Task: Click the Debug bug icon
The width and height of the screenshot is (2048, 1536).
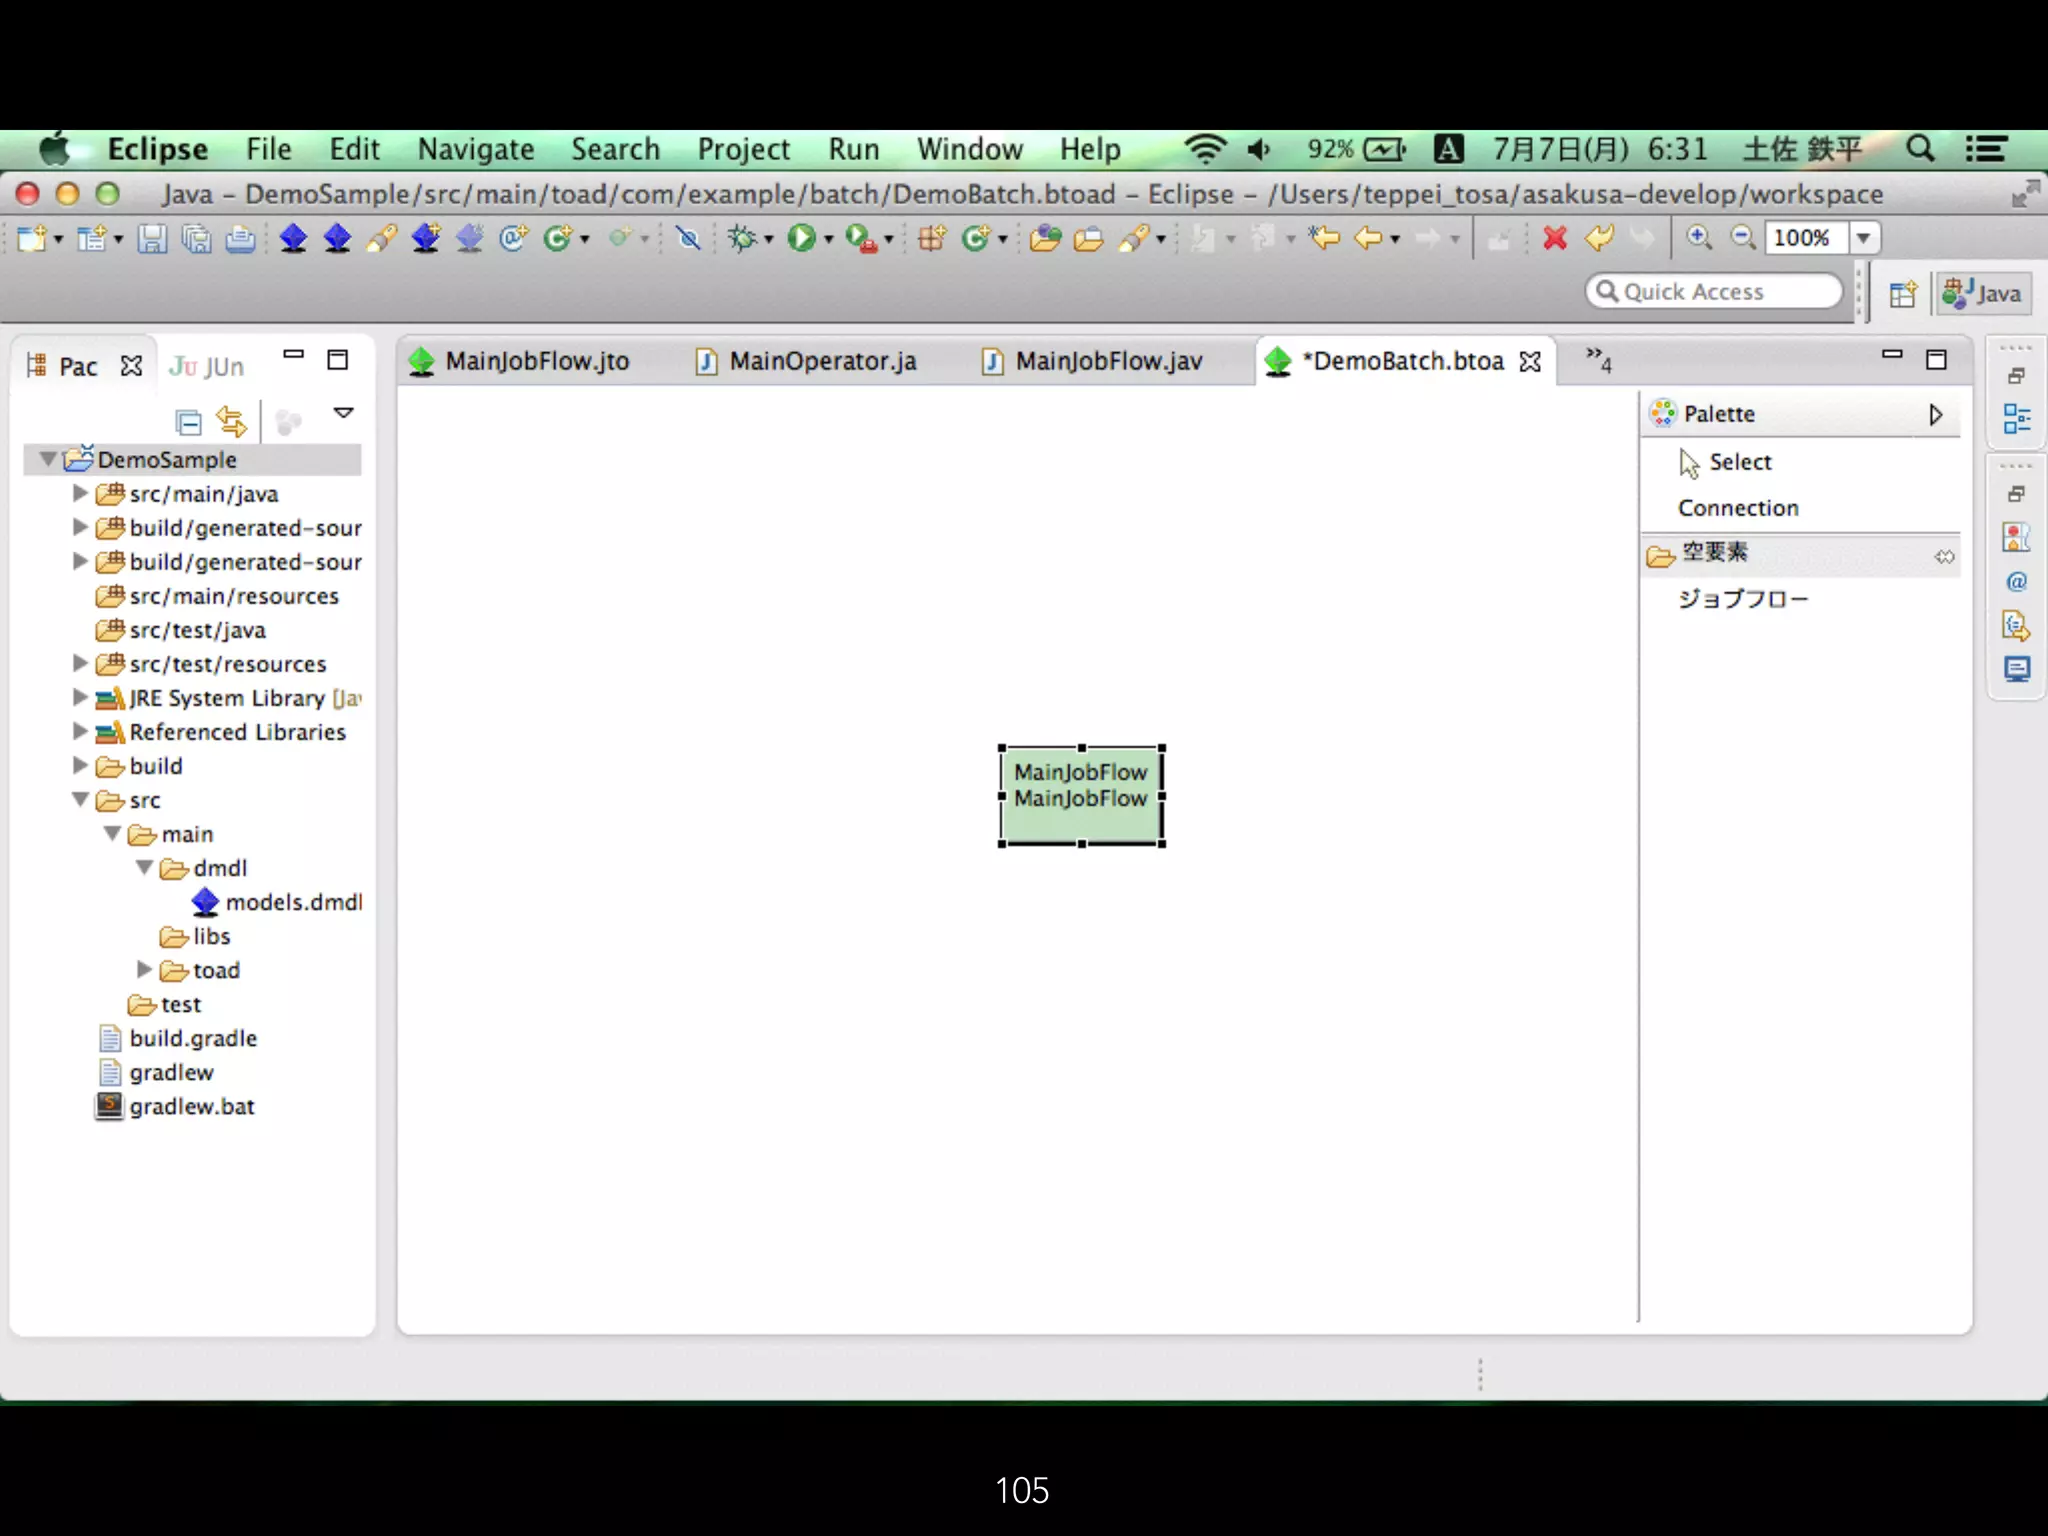Action: coord(741,238)
